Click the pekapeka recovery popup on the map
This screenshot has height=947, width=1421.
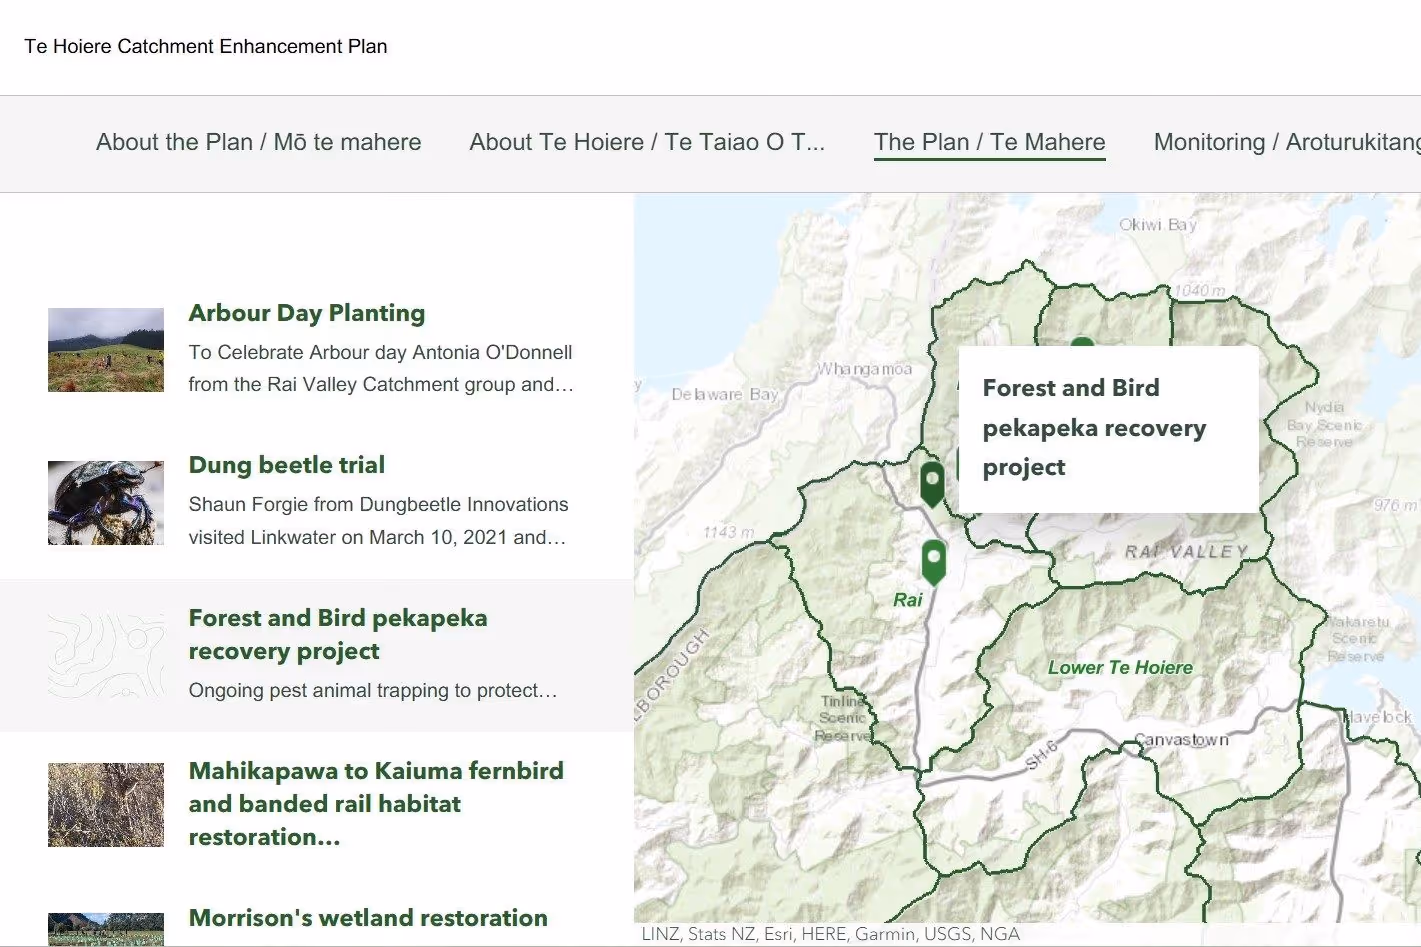[x=1108, y=428]
